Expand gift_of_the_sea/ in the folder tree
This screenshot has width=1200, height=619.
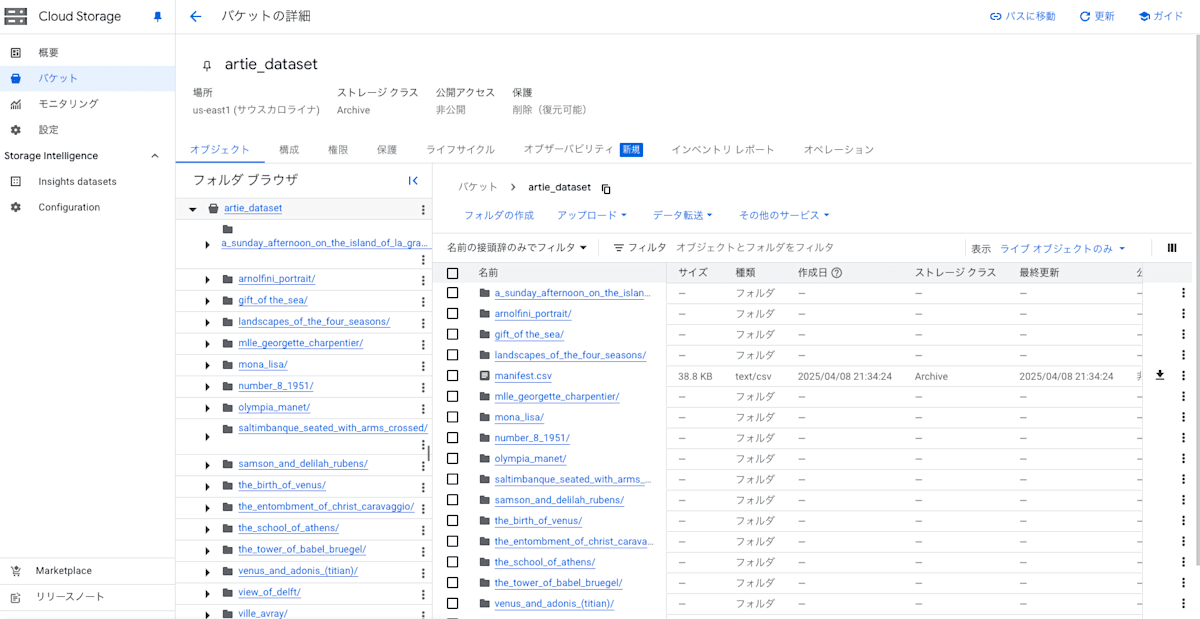pyautogui.click(x=207, y=300)
